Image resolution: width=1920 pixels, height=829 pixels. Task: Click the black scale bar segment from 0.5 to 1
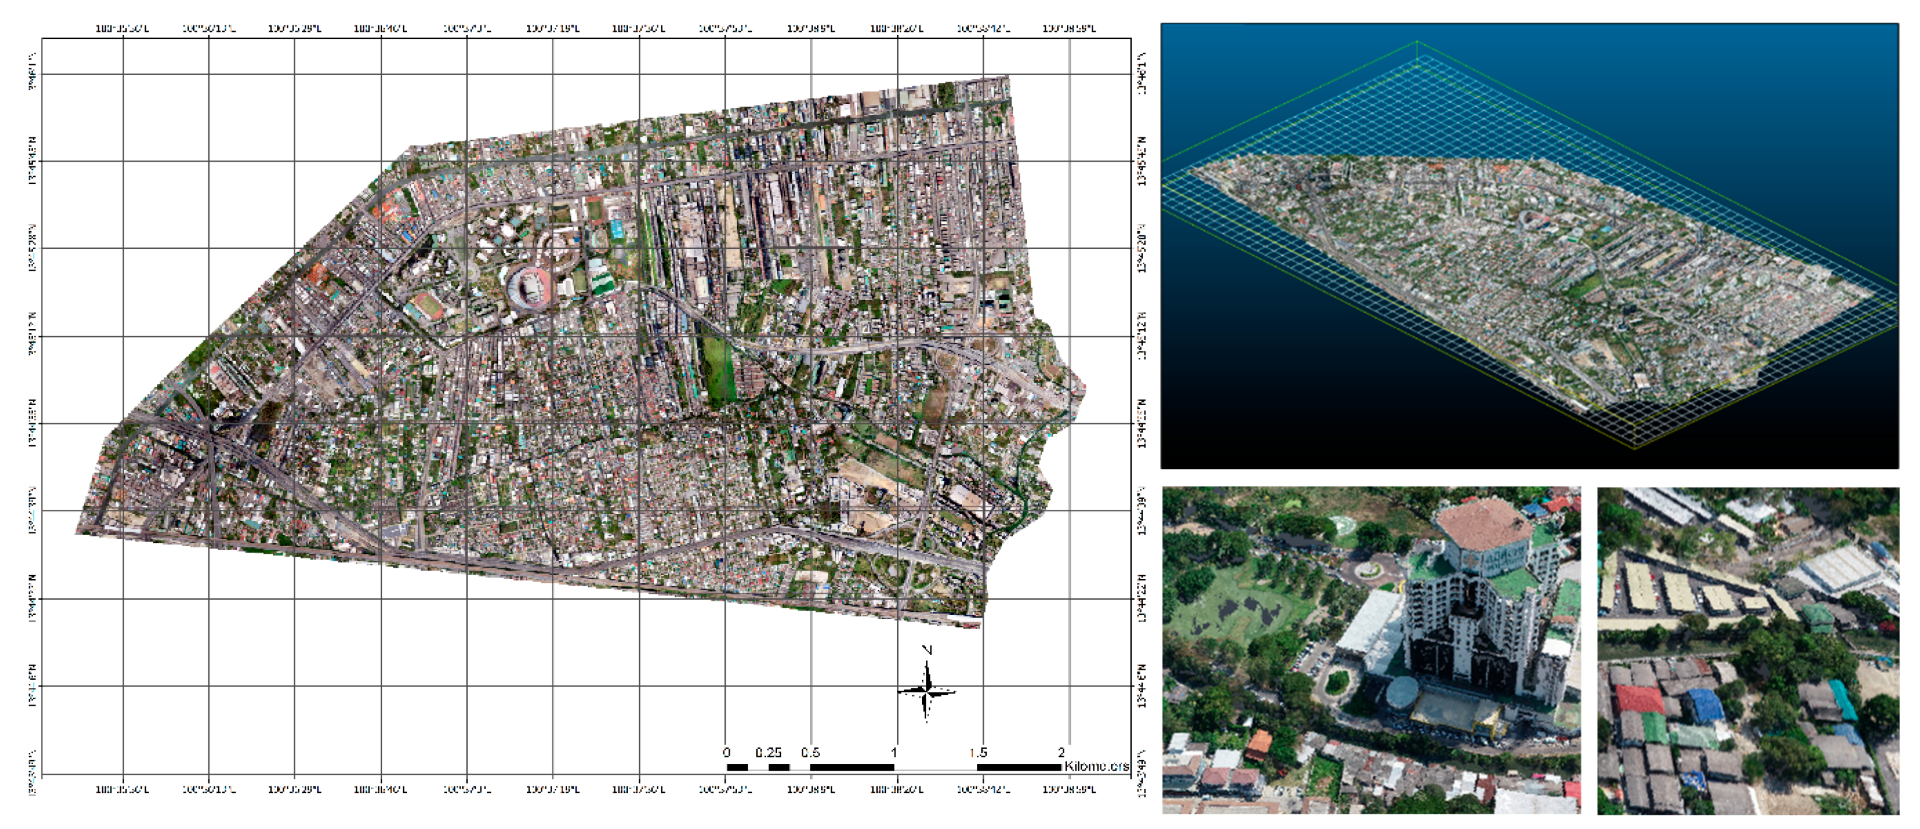[x=852, y=767]
